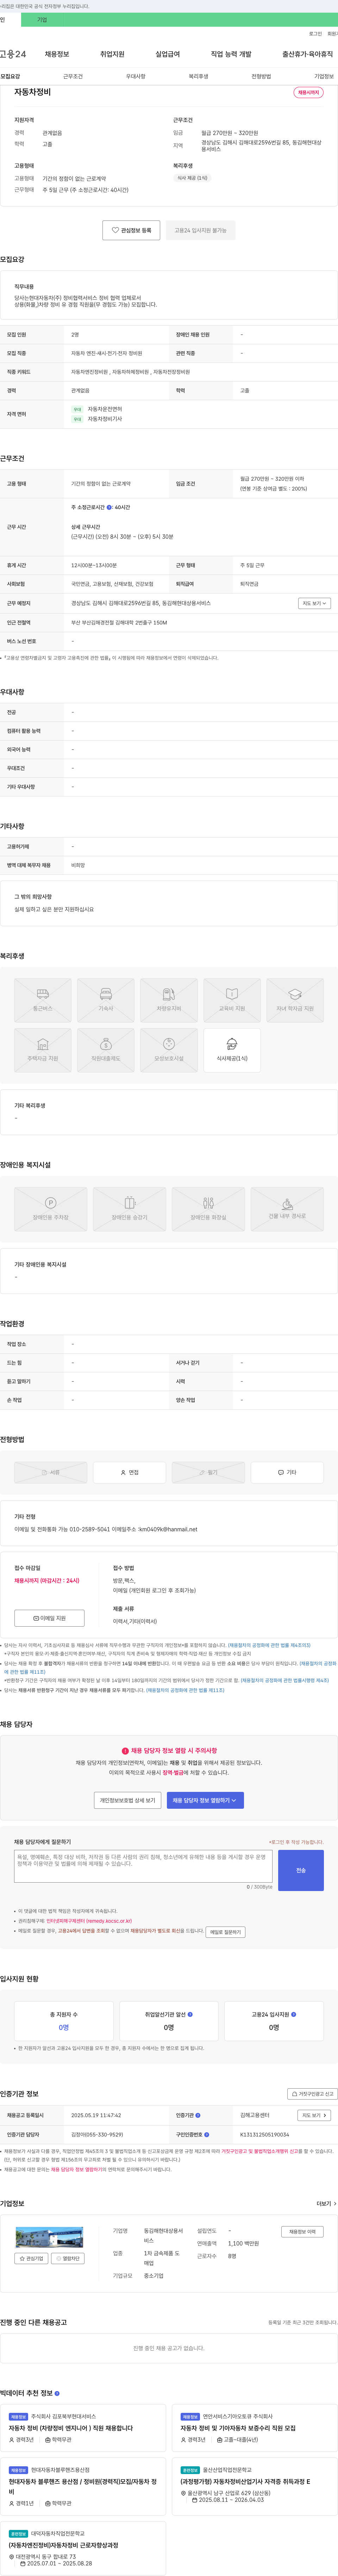Click the 주택자금 지원 benefit icon
Screen dimensions: 338x2576
pyautogui.click(x=43, y=1050)
